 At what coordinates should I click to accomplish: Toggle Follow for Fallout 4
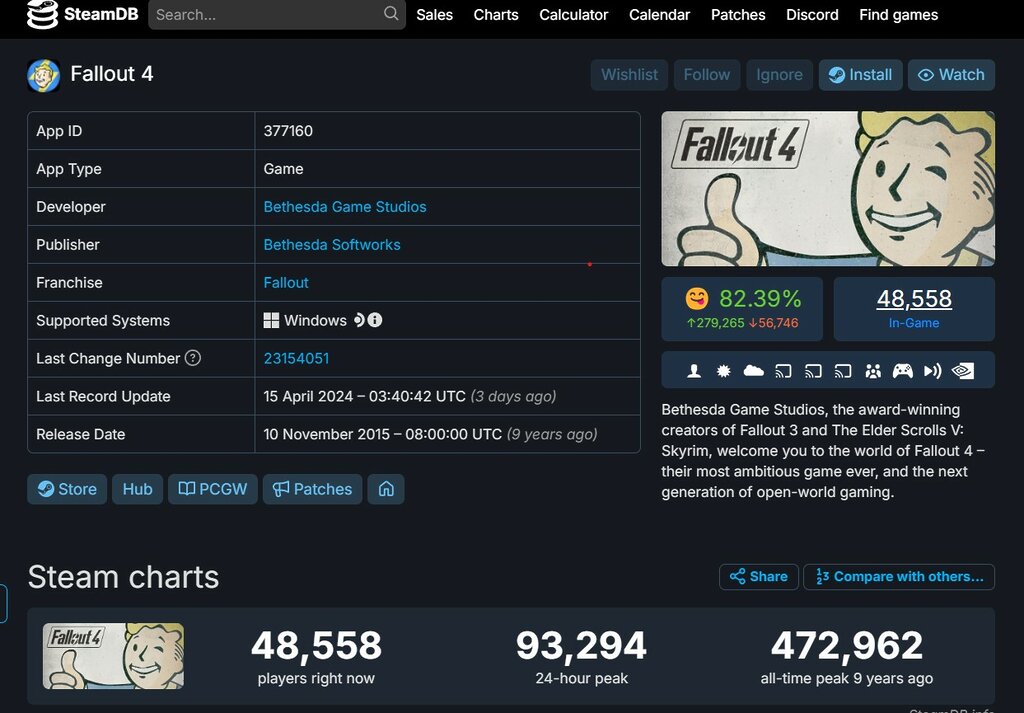(x=706, y=74)
